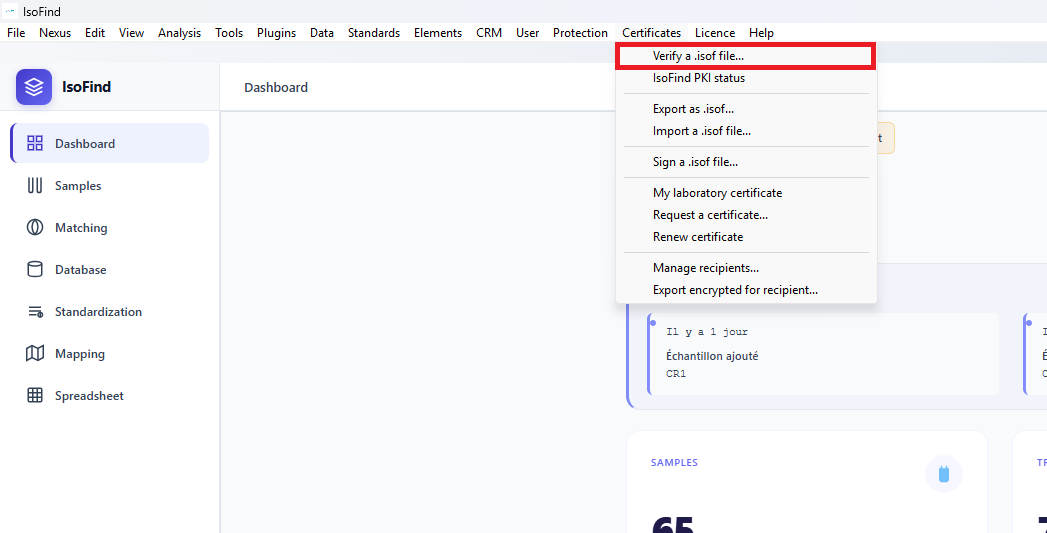This screenshot has height=533, width=1047.
Task: Open the Plugins menu
Action: pyautogui.click(x=276, y=33)
